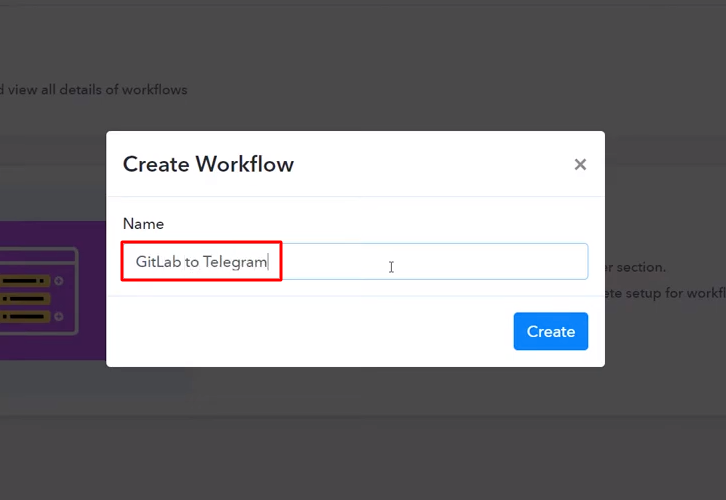Click the 'Name' field label

[x=143, y=224]
